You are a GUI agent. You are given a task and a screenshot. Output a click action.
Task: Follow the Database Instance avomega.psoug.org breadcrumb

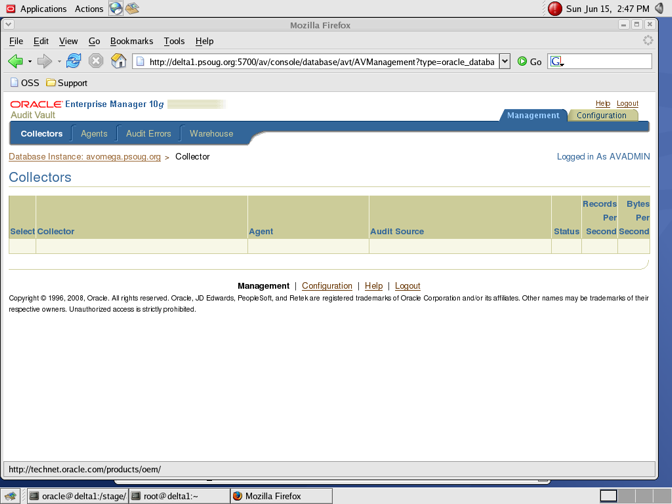[84, 157]
